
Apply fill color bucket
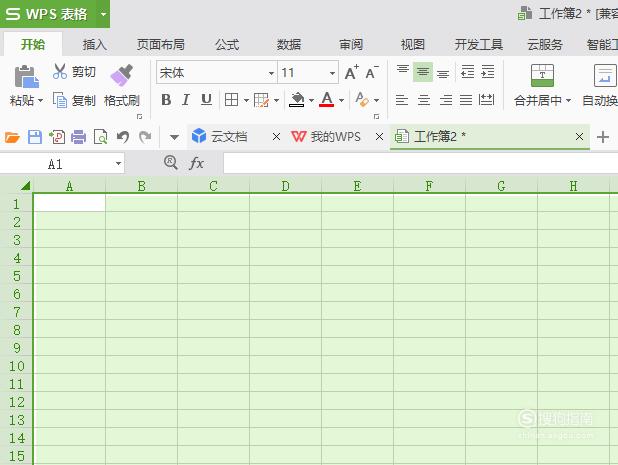coord(297,100)
